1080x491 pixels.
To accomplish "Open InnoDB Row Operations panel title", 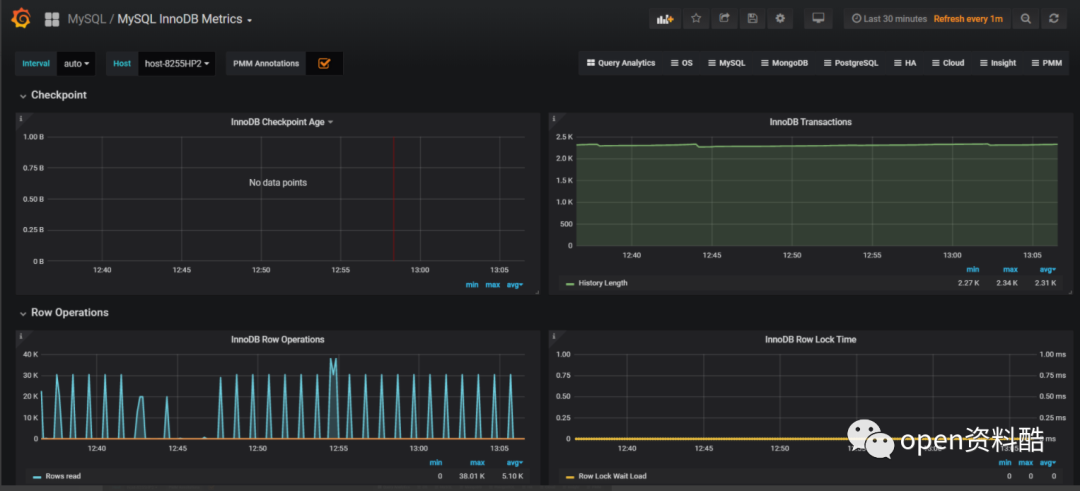I will point(278,339).
